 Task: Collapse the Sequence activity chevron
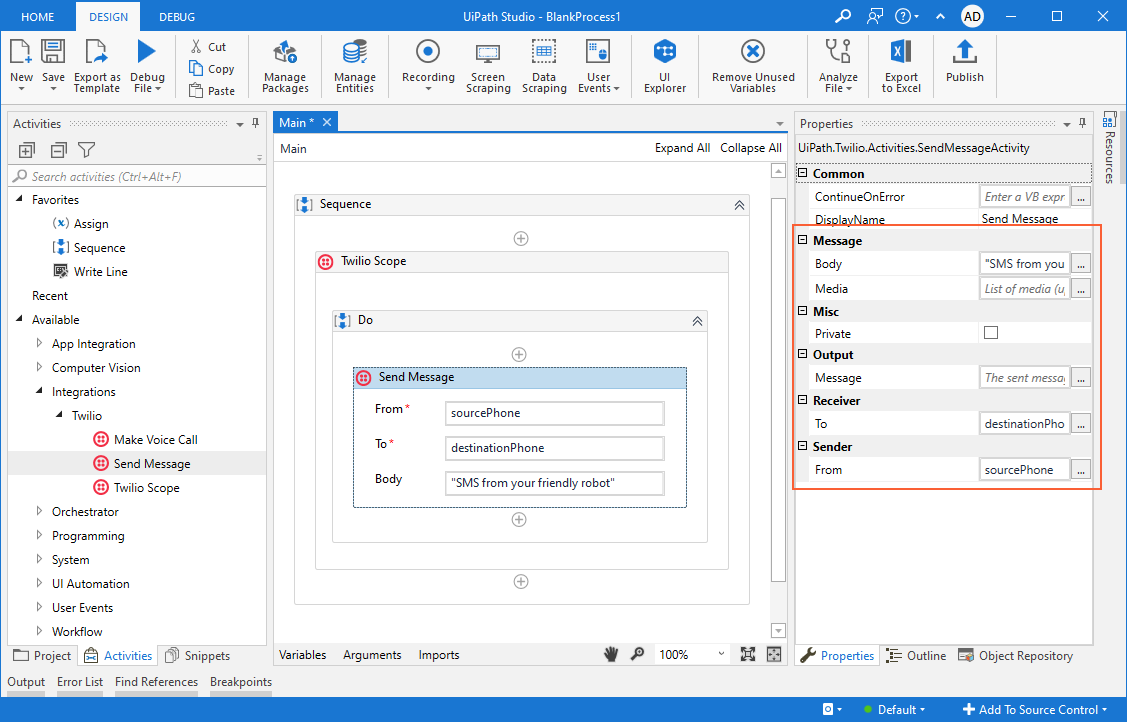tap(739, 205)
